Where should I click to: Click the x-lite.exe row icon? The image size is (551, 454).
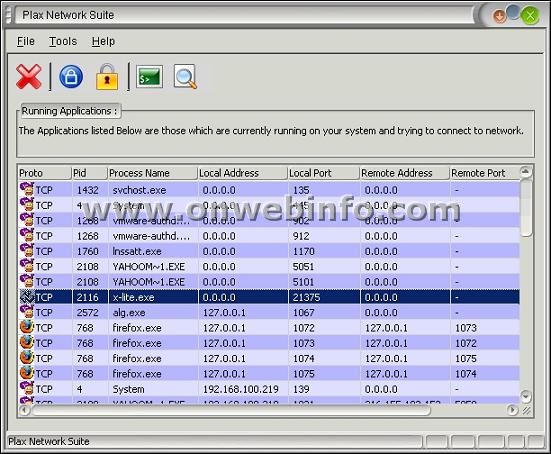(x=27, y=297)
